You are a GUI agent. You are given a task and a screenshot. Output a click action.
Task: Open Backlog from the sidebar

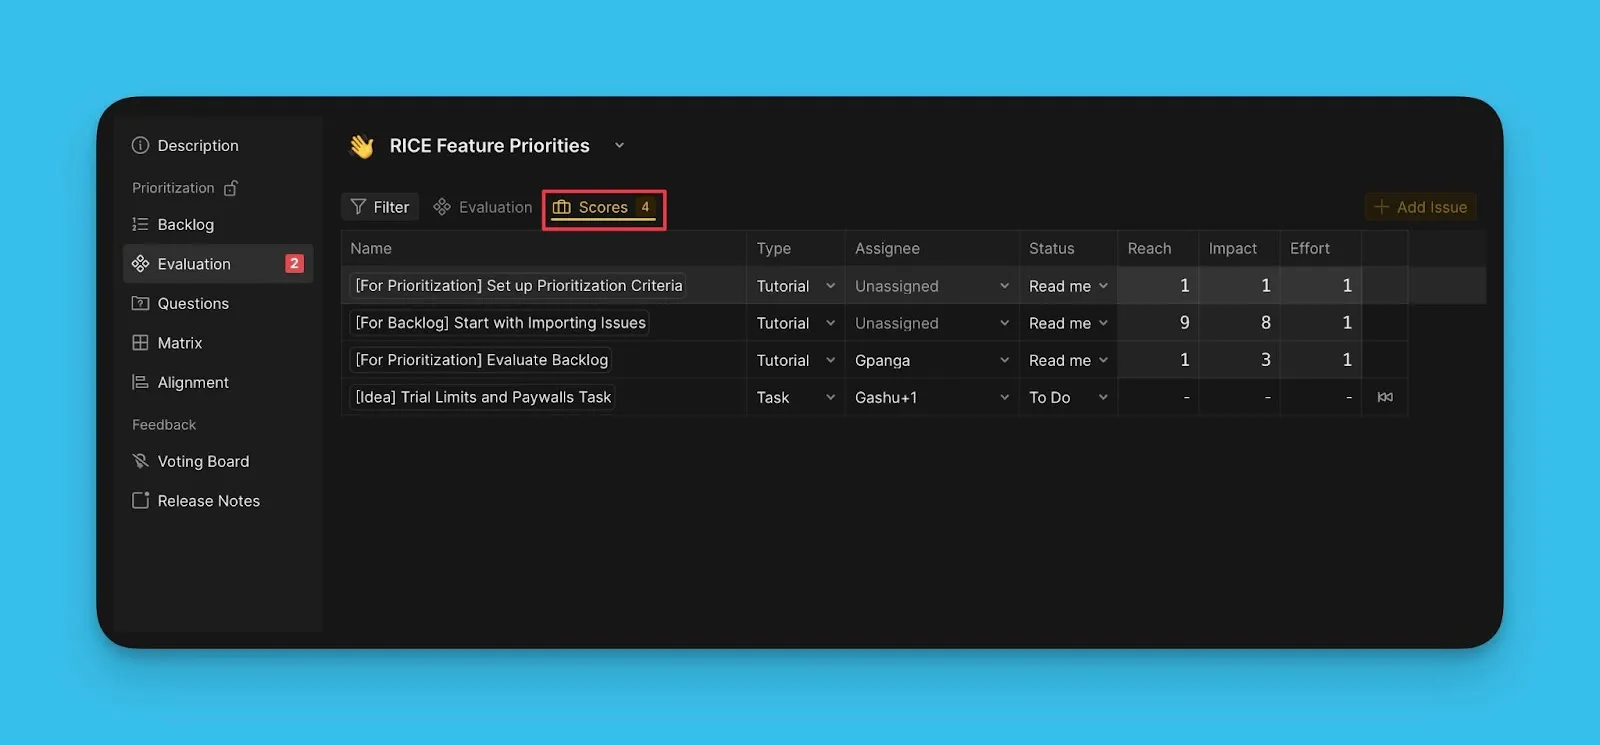[185, 225]
